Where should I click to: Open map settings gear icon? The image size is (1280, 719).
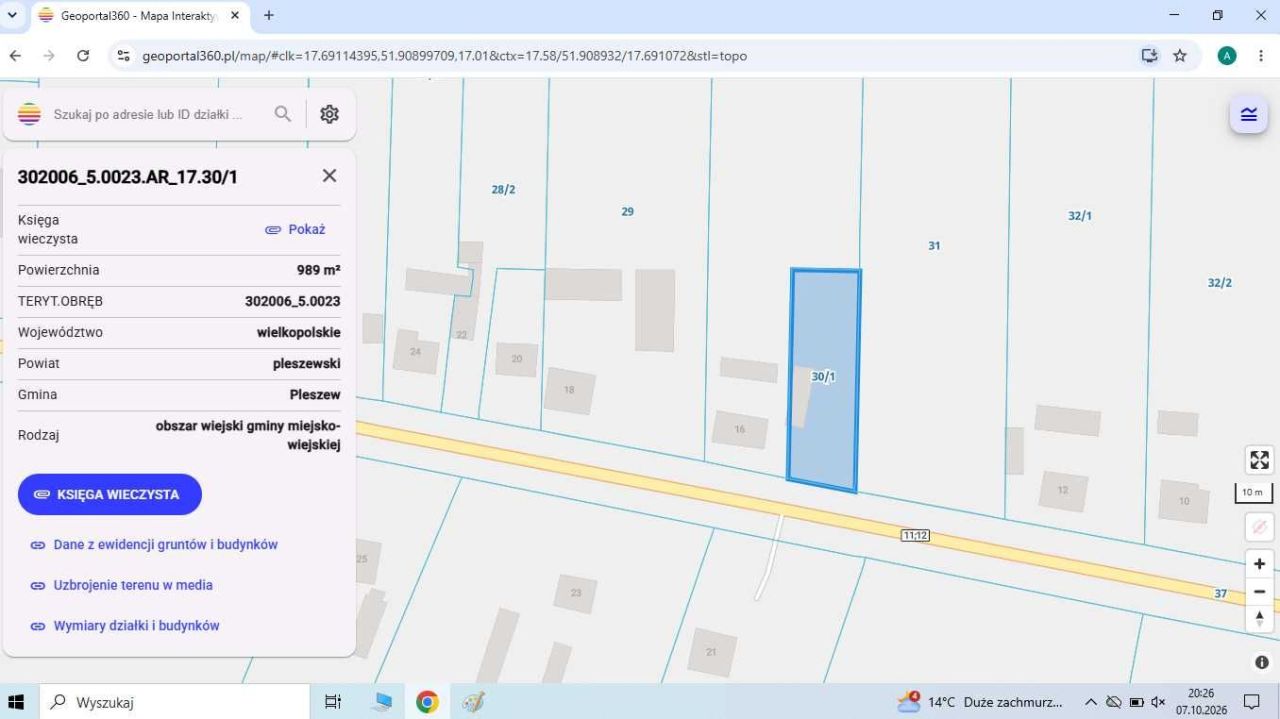[x=329, y=114]
